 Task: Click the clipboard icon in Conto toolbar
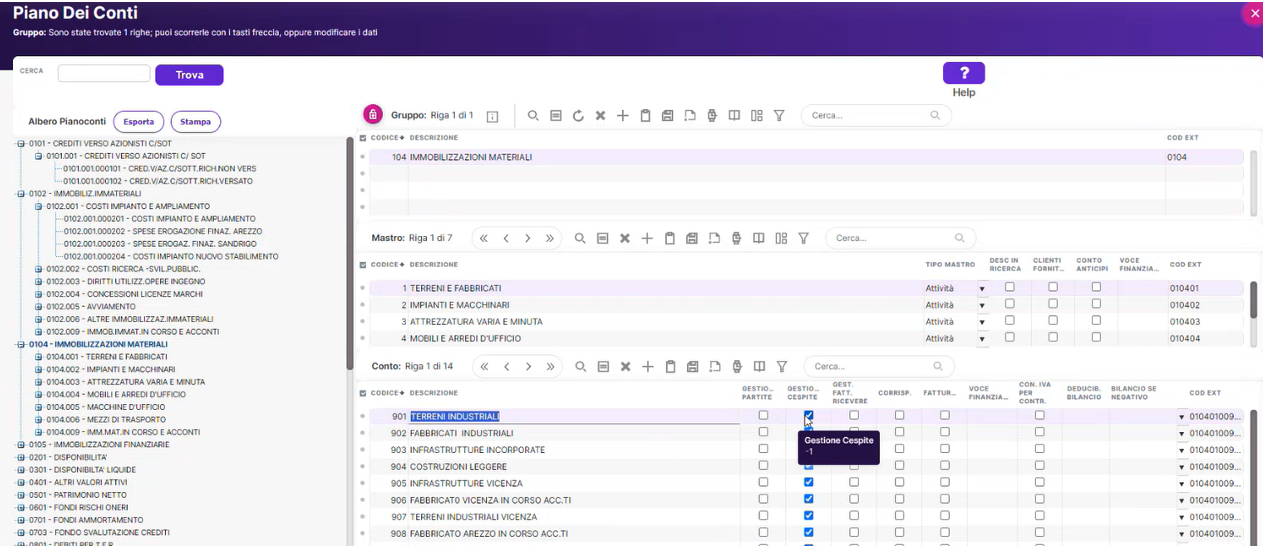click(x=671, y=367)
